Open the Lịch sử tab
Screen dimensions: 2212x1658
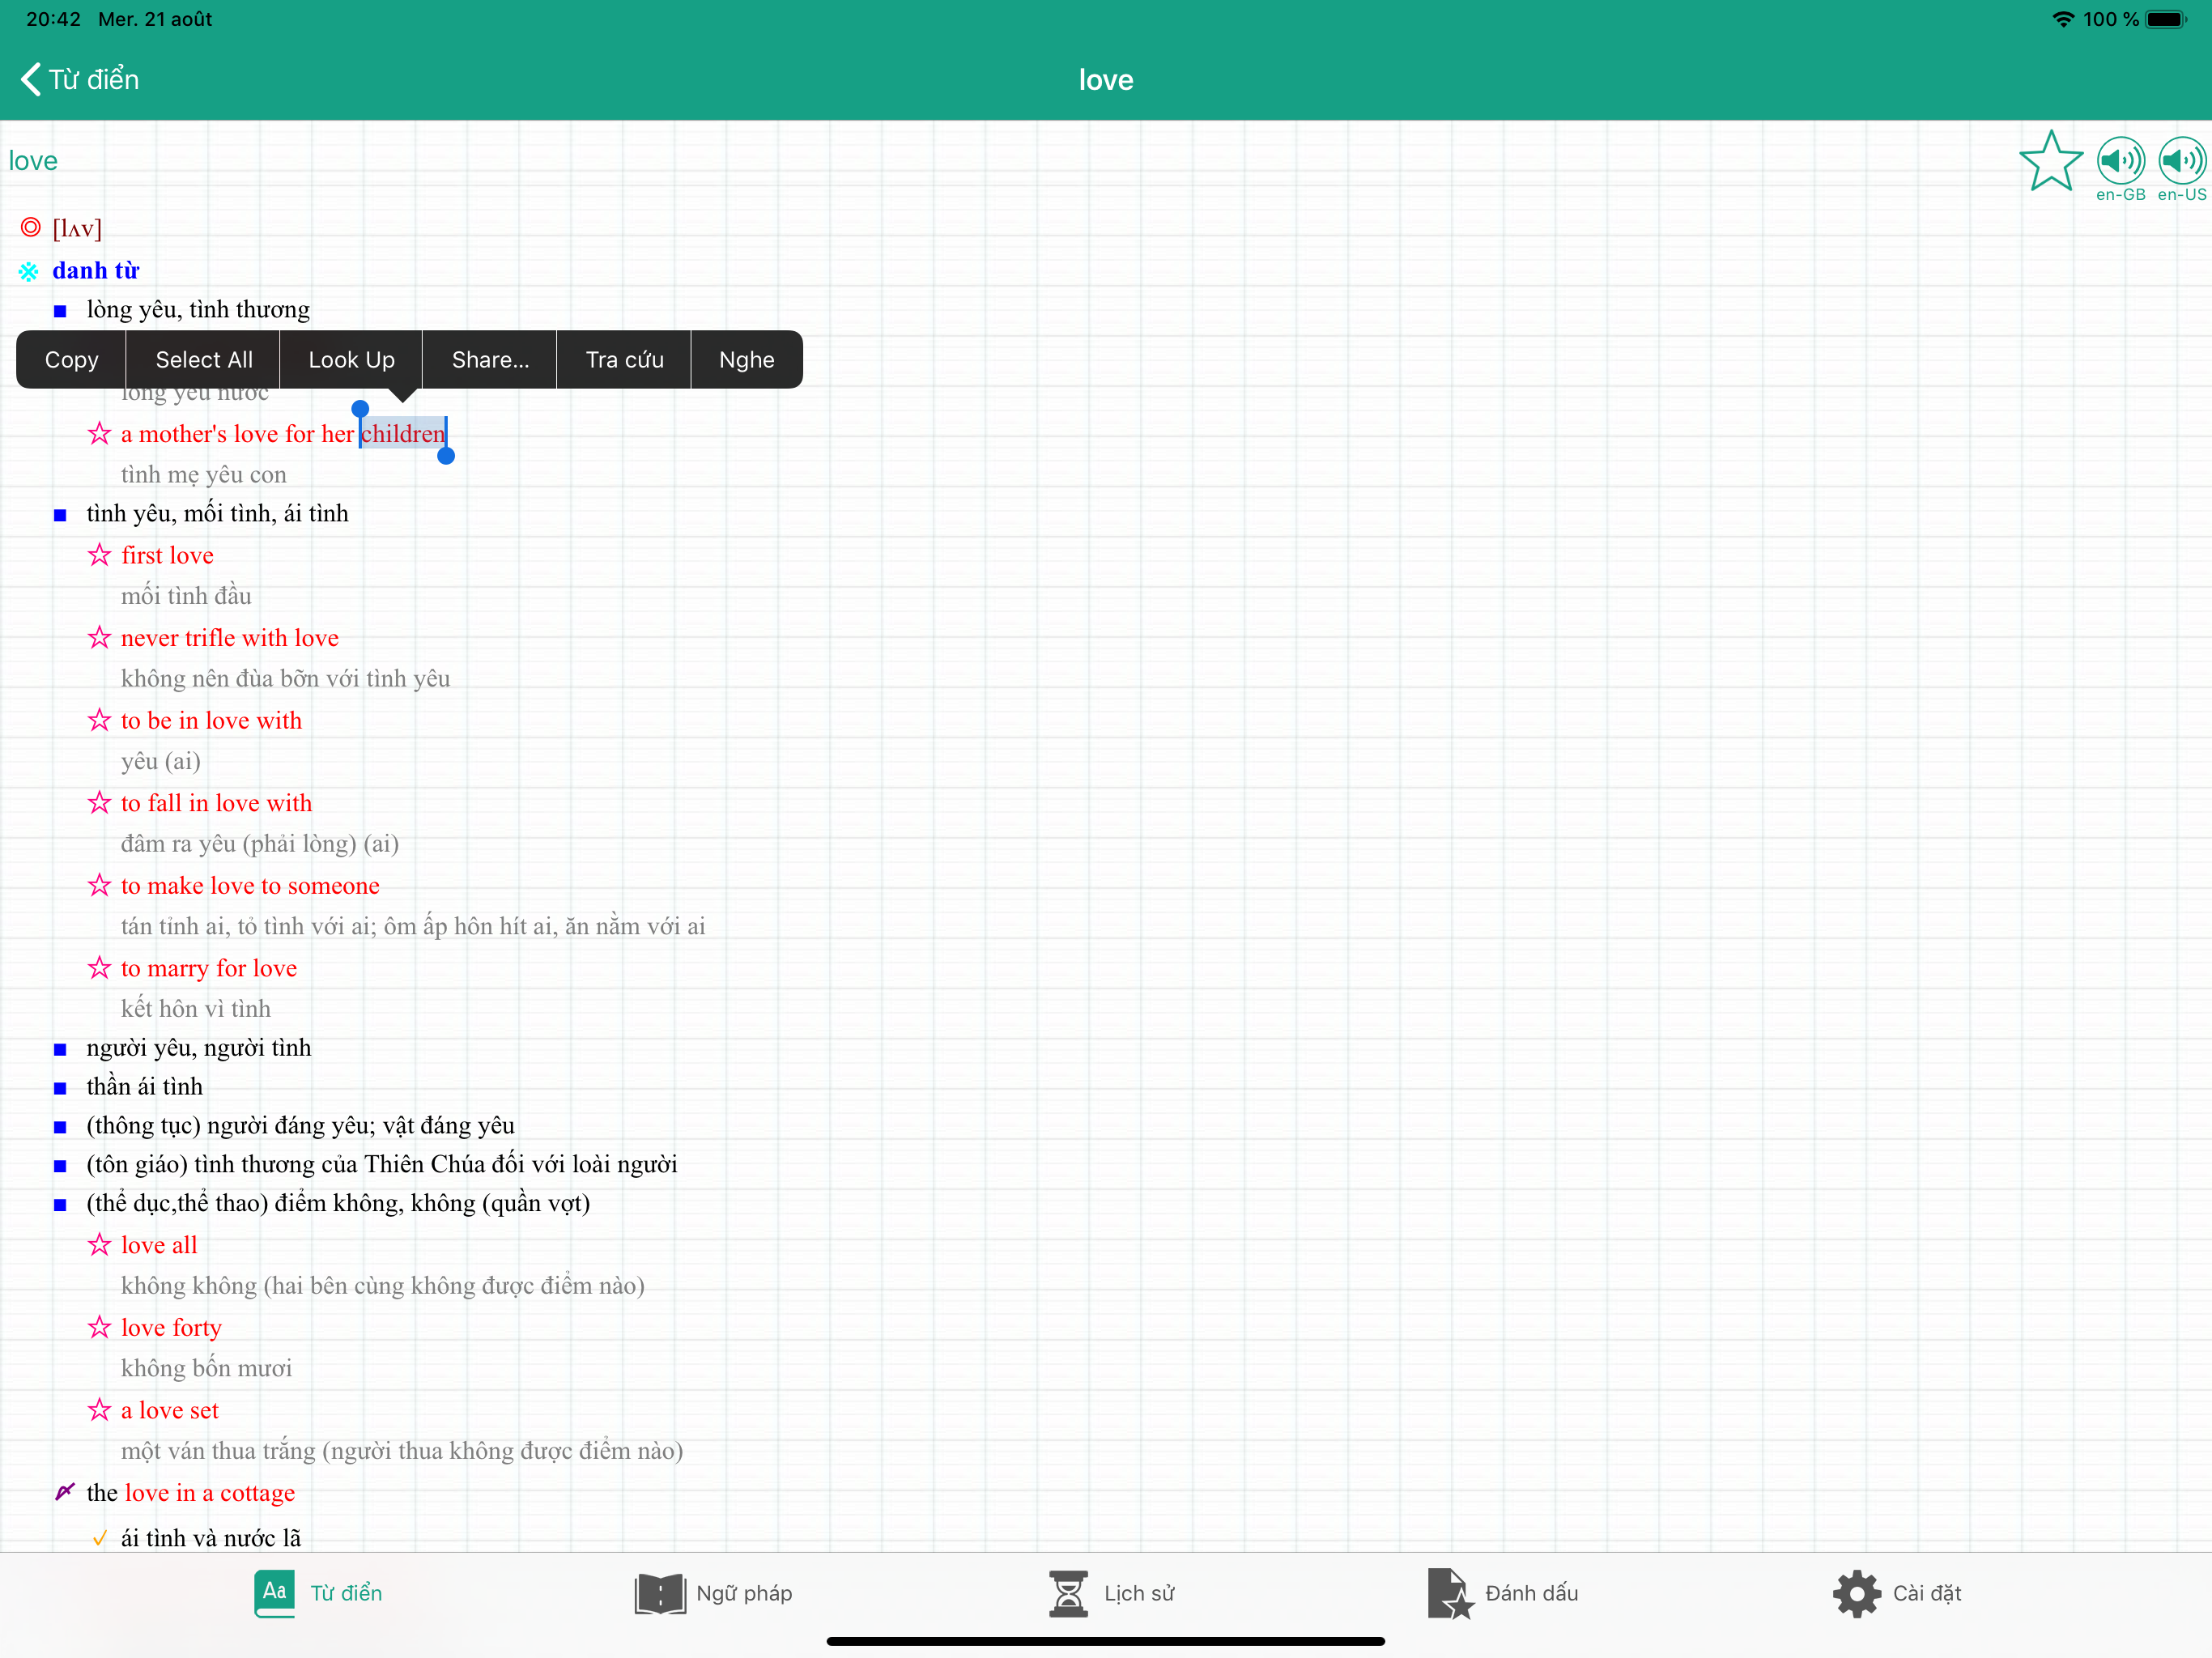pyautogui.click(x=1111, y=1593)
